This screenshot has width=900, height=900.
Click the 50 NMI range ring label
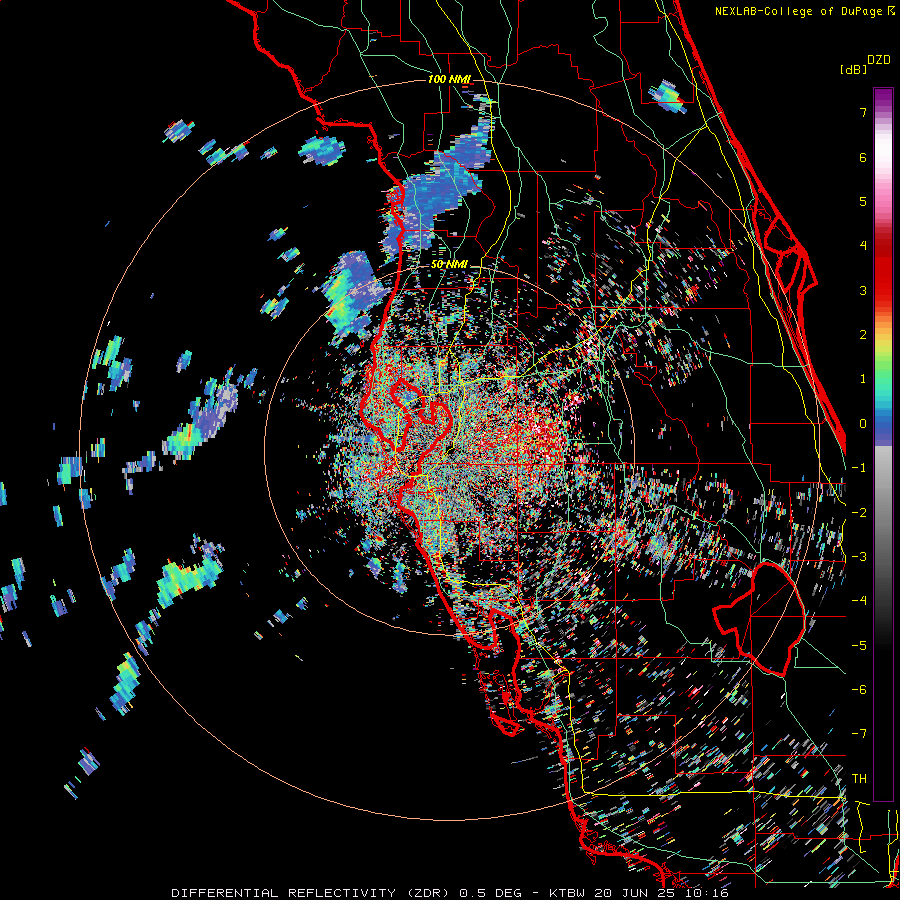coord(449,265)
